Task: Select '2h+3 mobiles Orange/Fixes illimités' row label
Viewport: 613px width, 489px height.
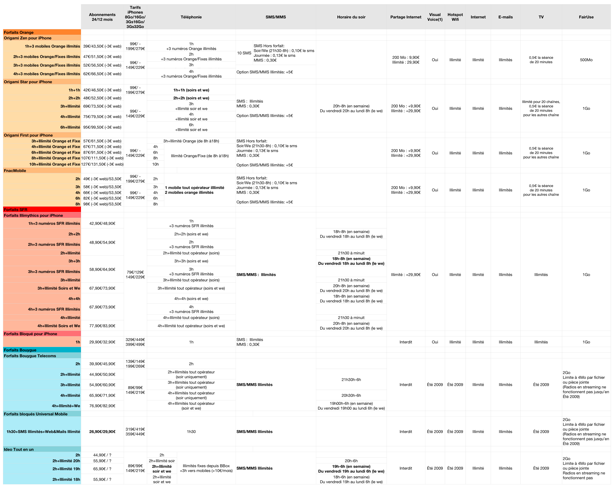Action: pyautogui.click(x=47, y=57)
